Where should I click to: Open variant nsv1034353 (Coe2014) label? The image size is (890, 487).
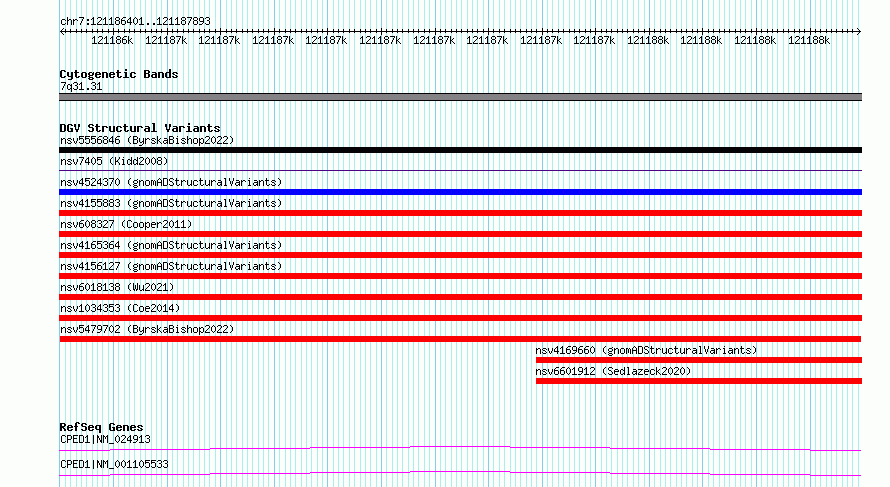(x=120, y=308)
